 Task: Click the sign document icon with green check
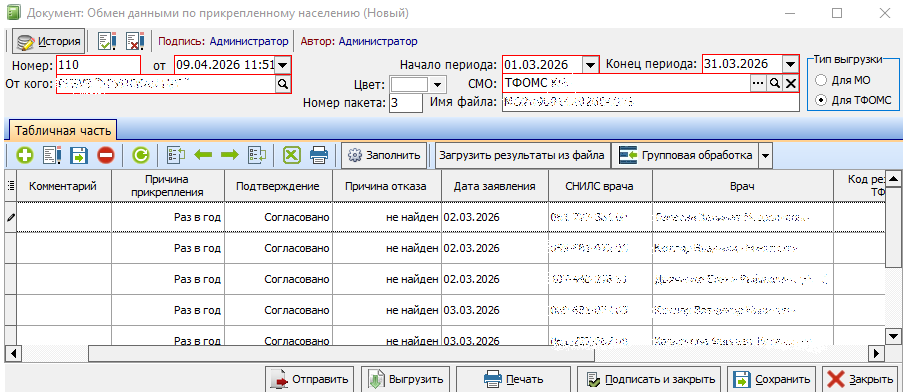(x=107, y=42)
